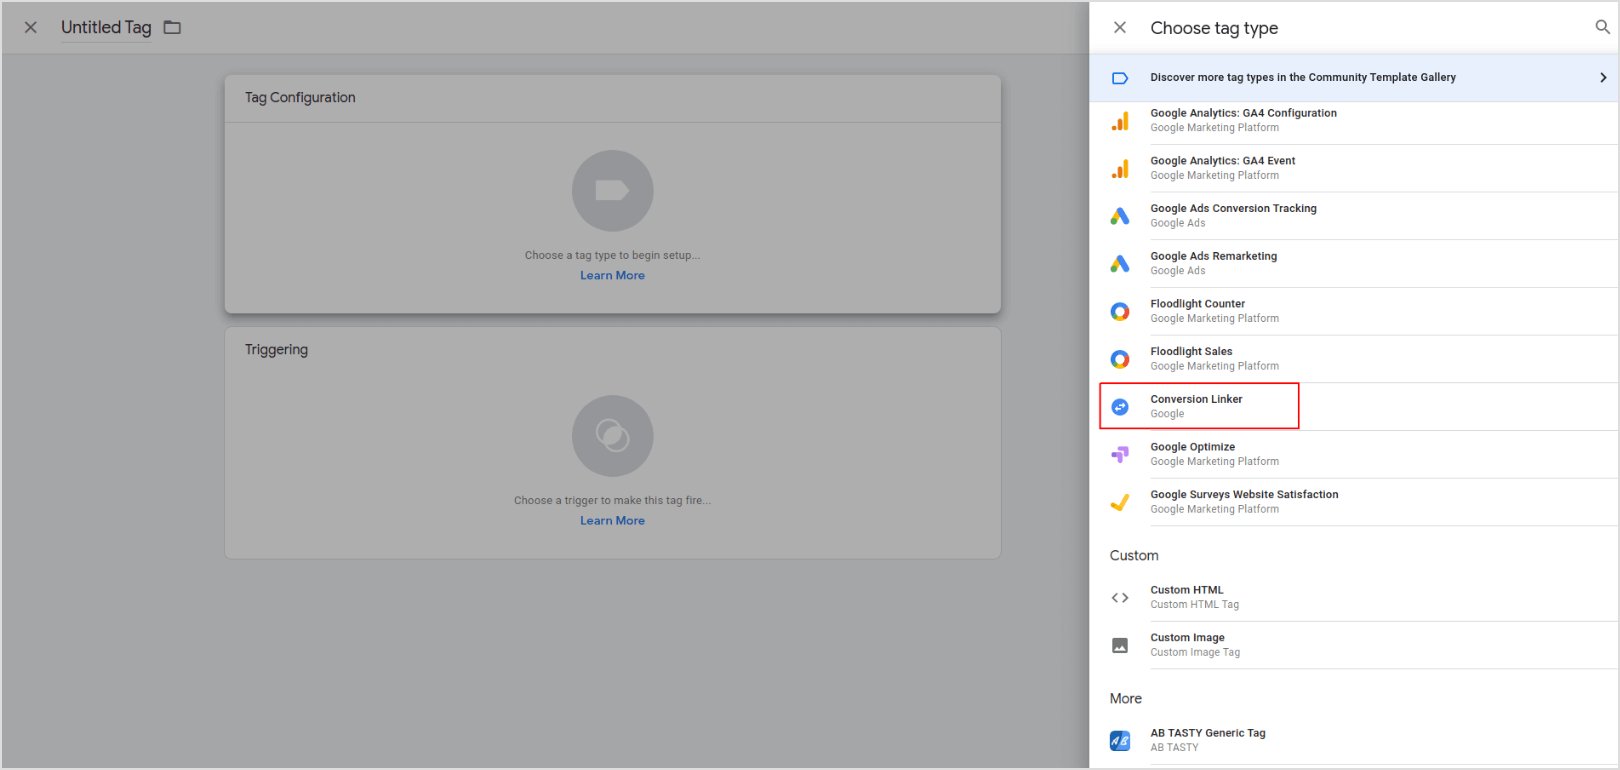The height and width of the screenshot is (770, 1620).
Task: Click the folder icon beside Untitled Tag
Action: click(x=173, y=28)
